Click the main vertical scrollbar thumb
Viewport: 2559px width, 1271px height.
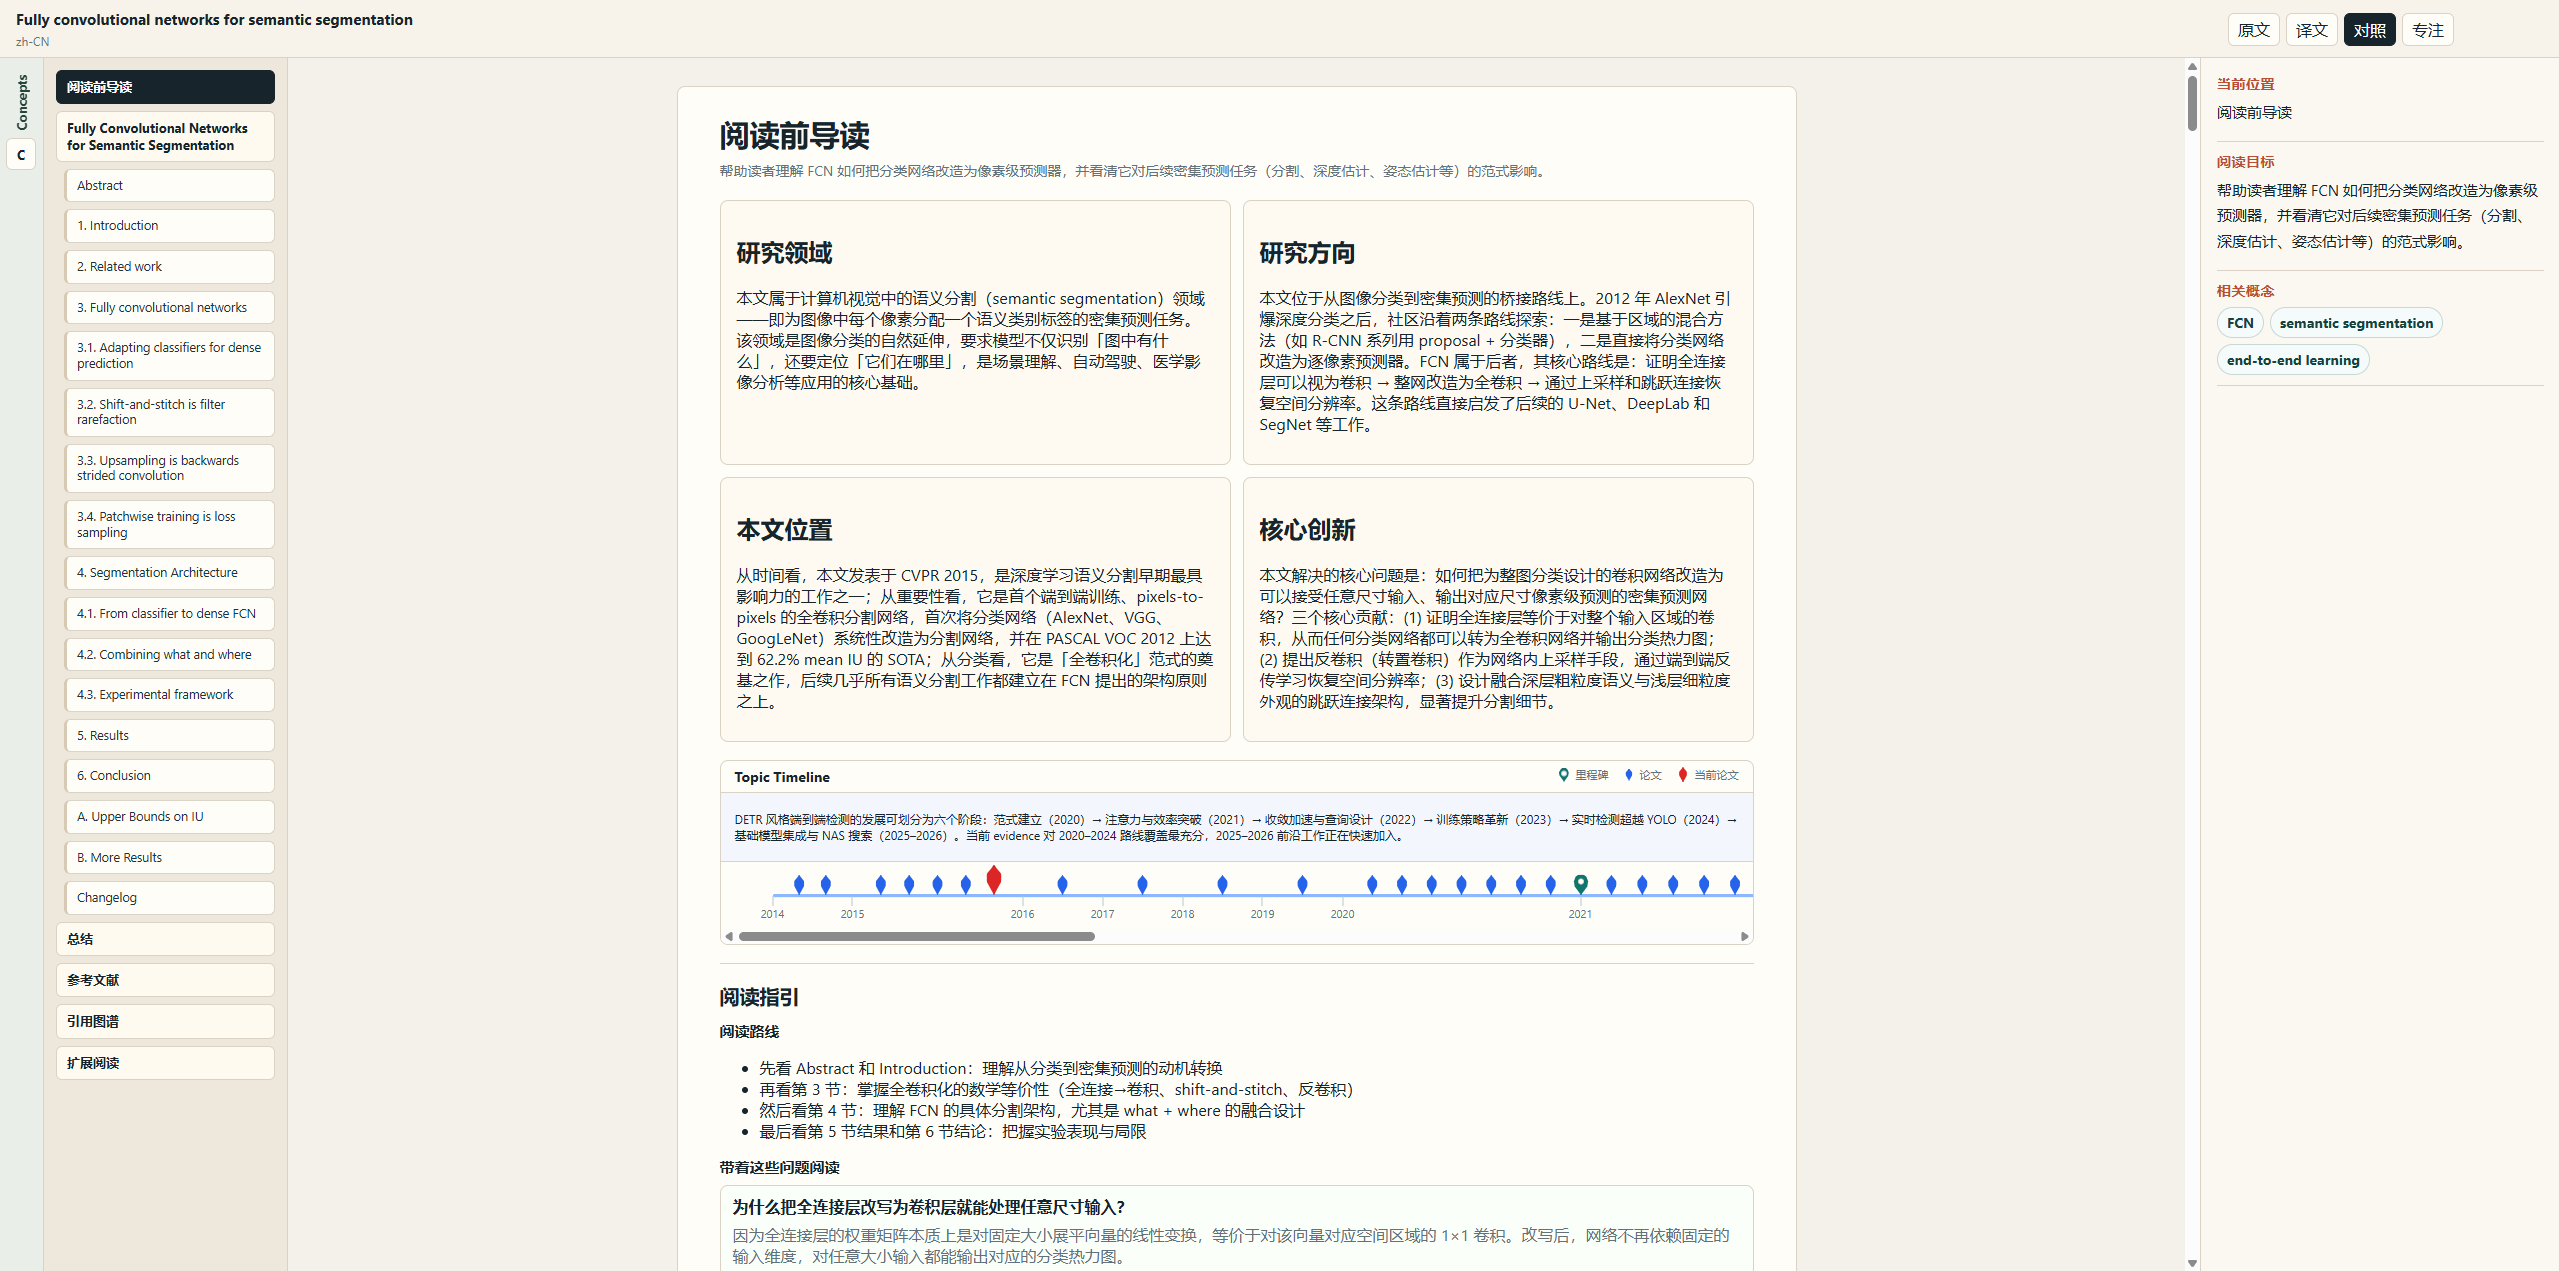point(2192,103)
